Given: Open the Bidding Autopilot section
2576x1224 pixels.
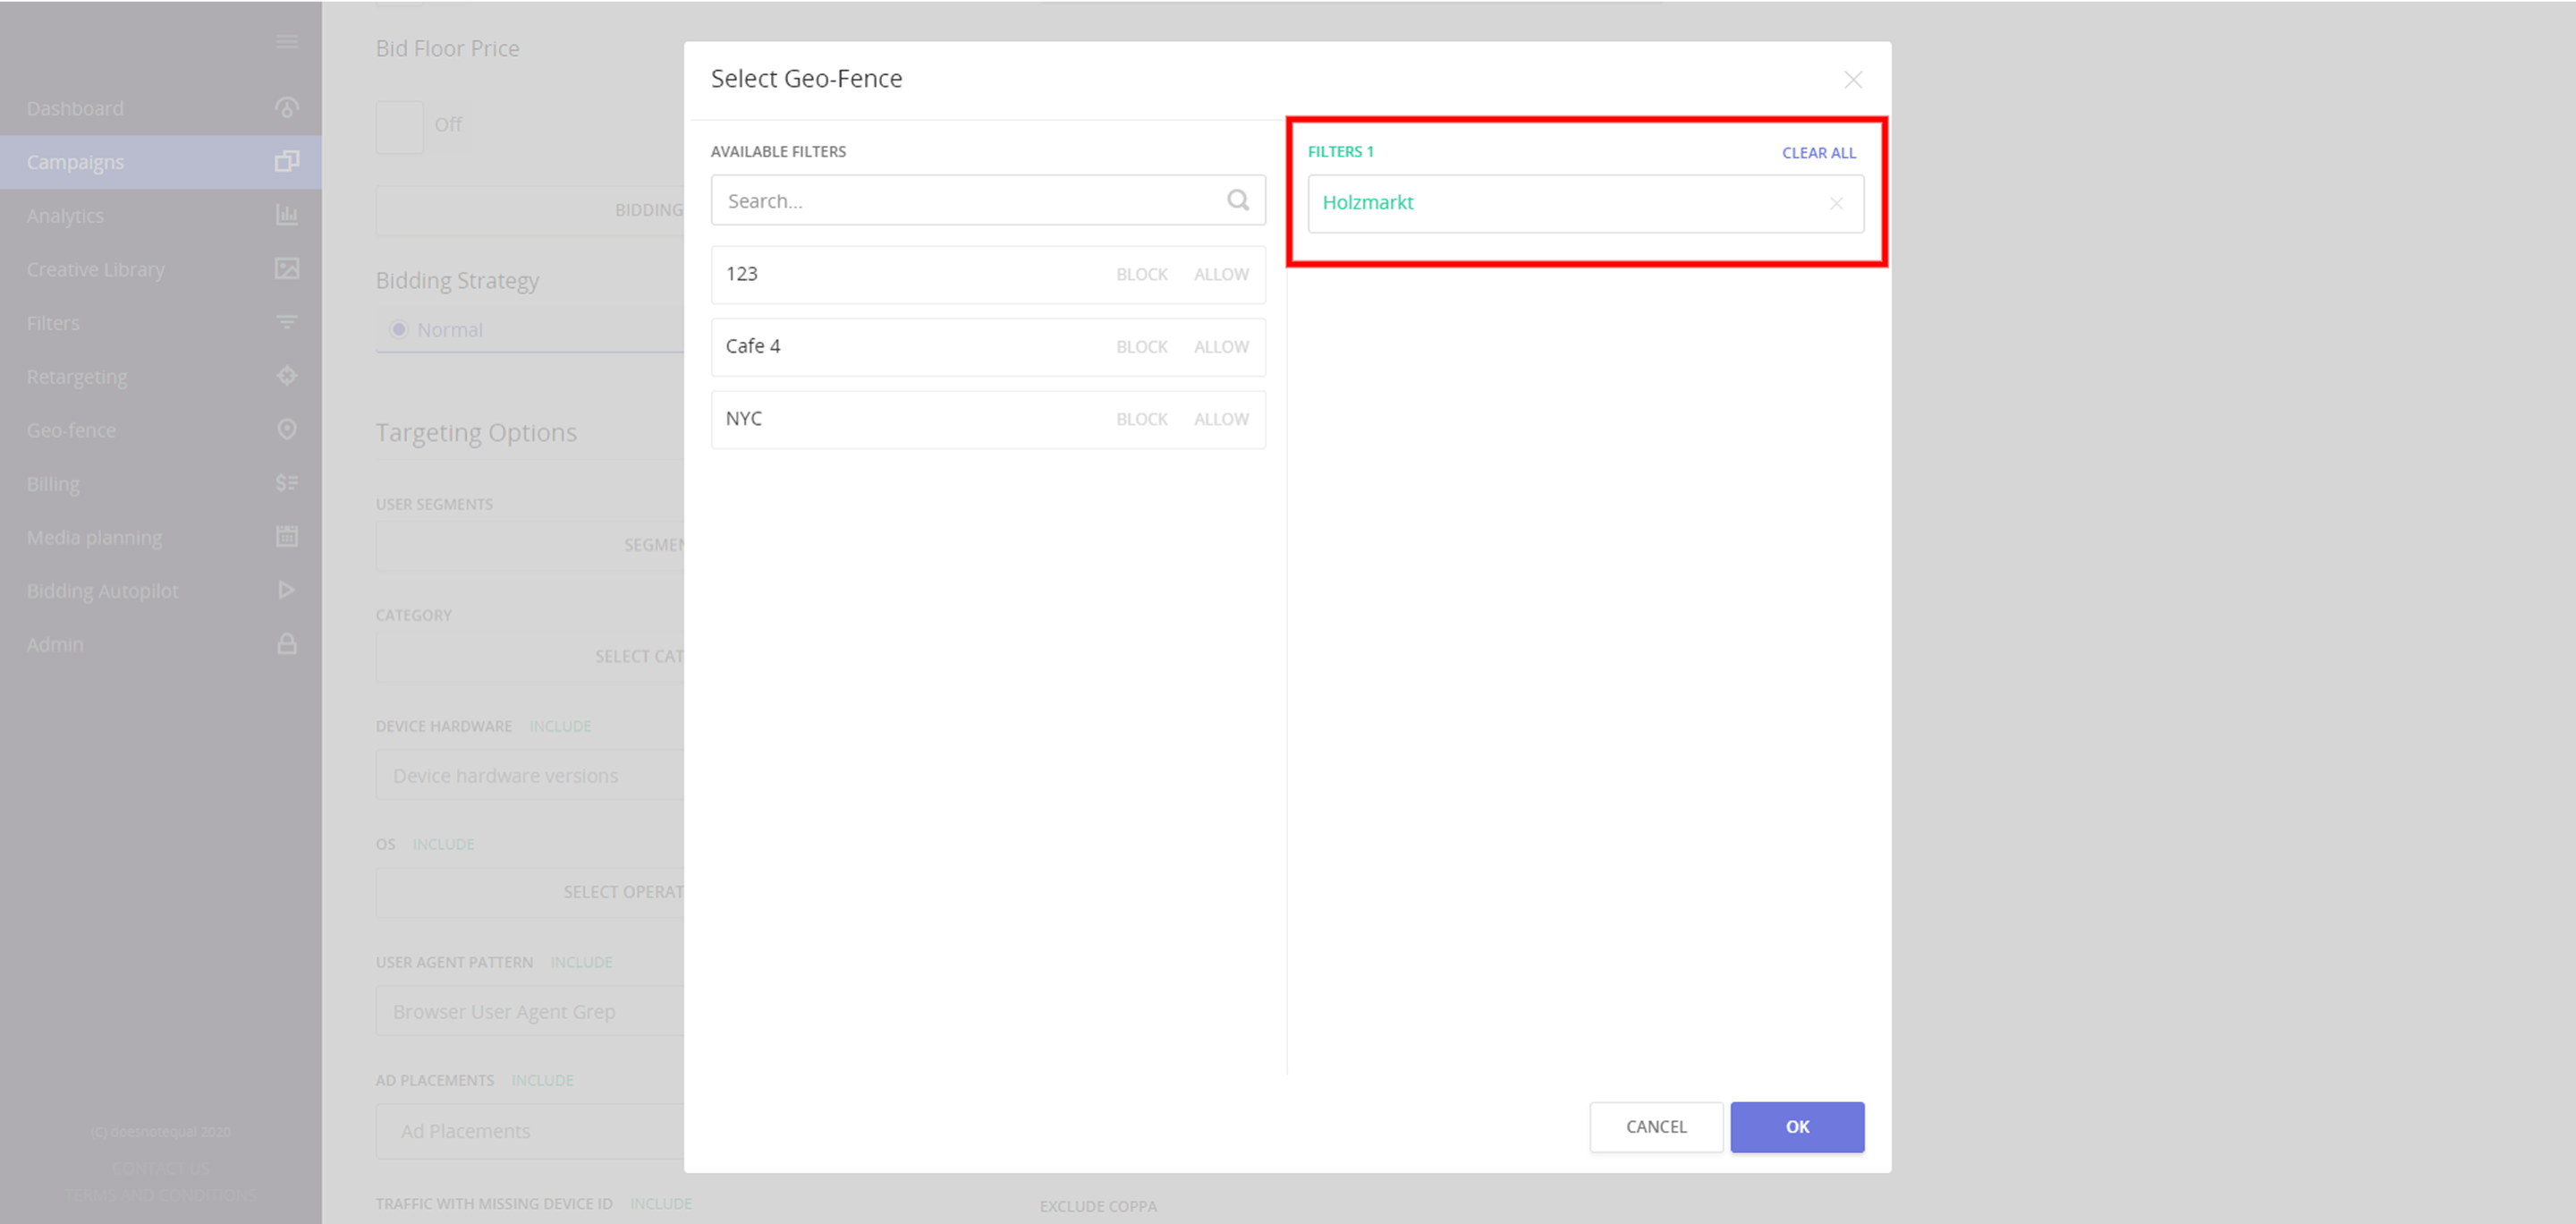Looking at the screenshot, I should [x=287, y=590].
